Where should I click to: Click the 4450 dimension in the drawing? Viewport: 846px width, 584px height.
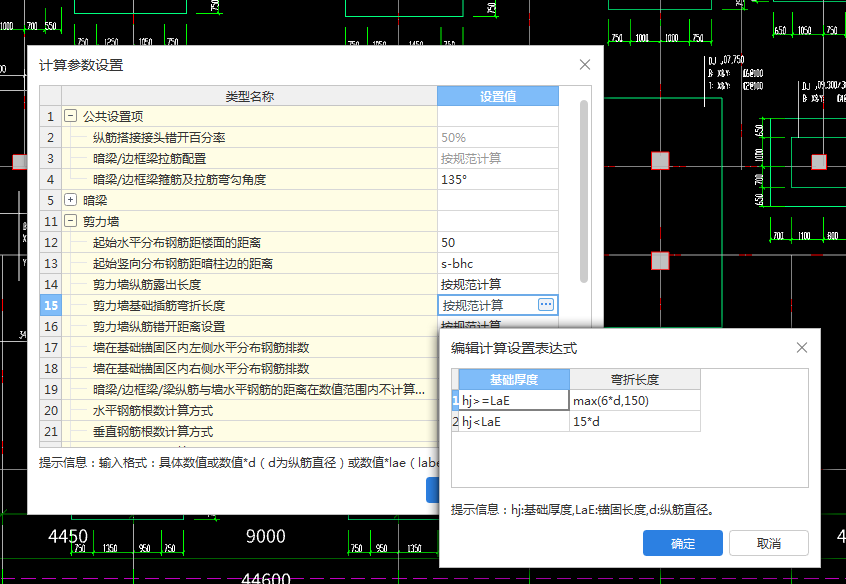(x=68, y=536)
